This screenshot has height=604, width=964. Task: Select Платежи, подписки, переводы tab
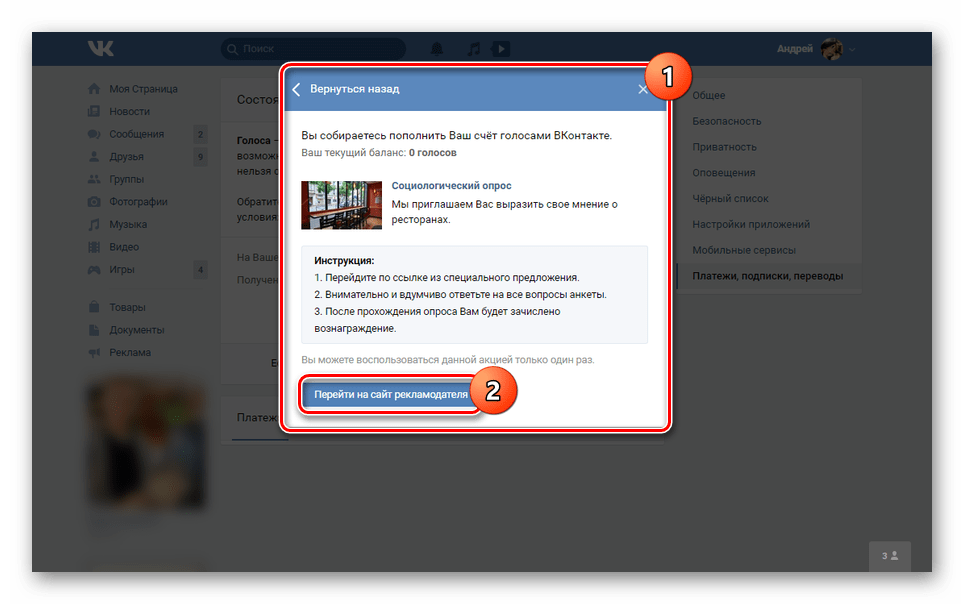767,276
